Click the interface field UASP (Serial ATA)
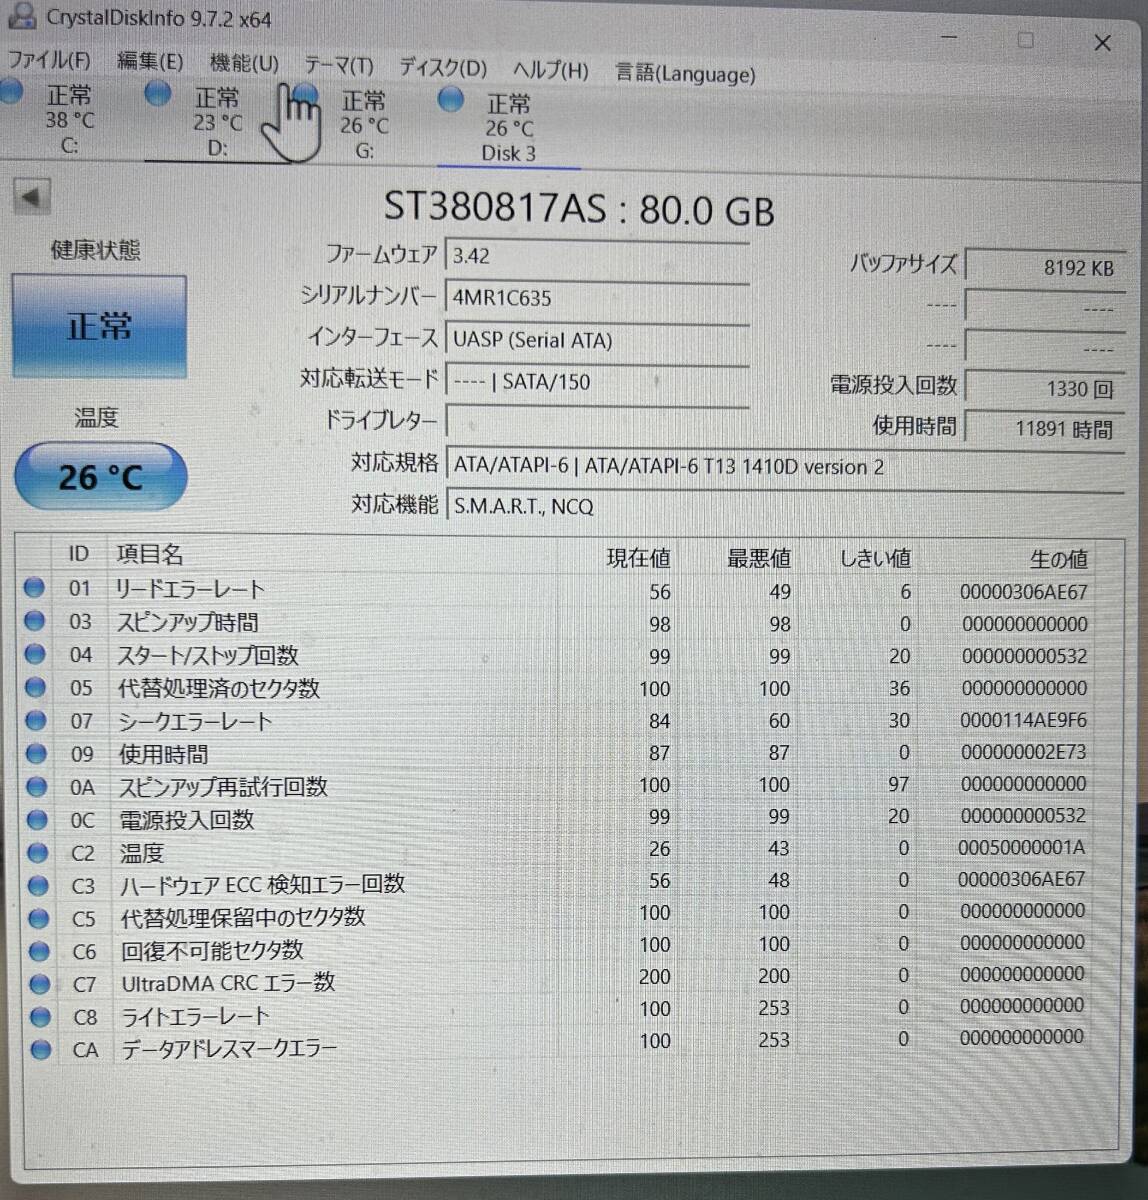Image resolution: width=1148 pixels, height=1200 pixels. (597, 340)
